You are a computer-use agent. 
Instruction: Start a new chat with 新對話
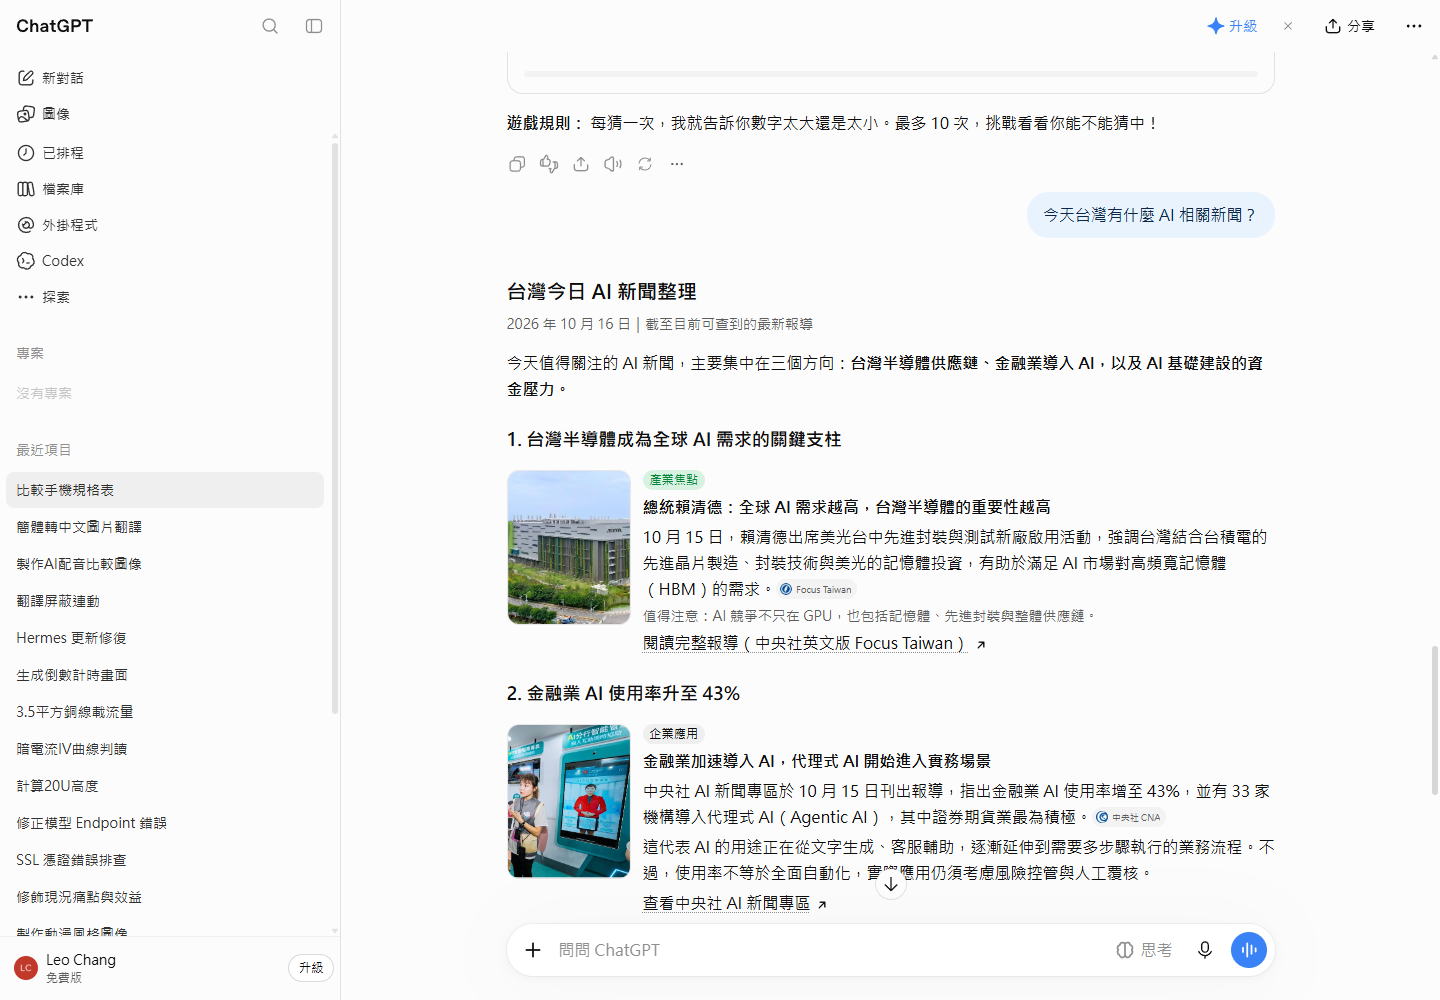[165, 78]
